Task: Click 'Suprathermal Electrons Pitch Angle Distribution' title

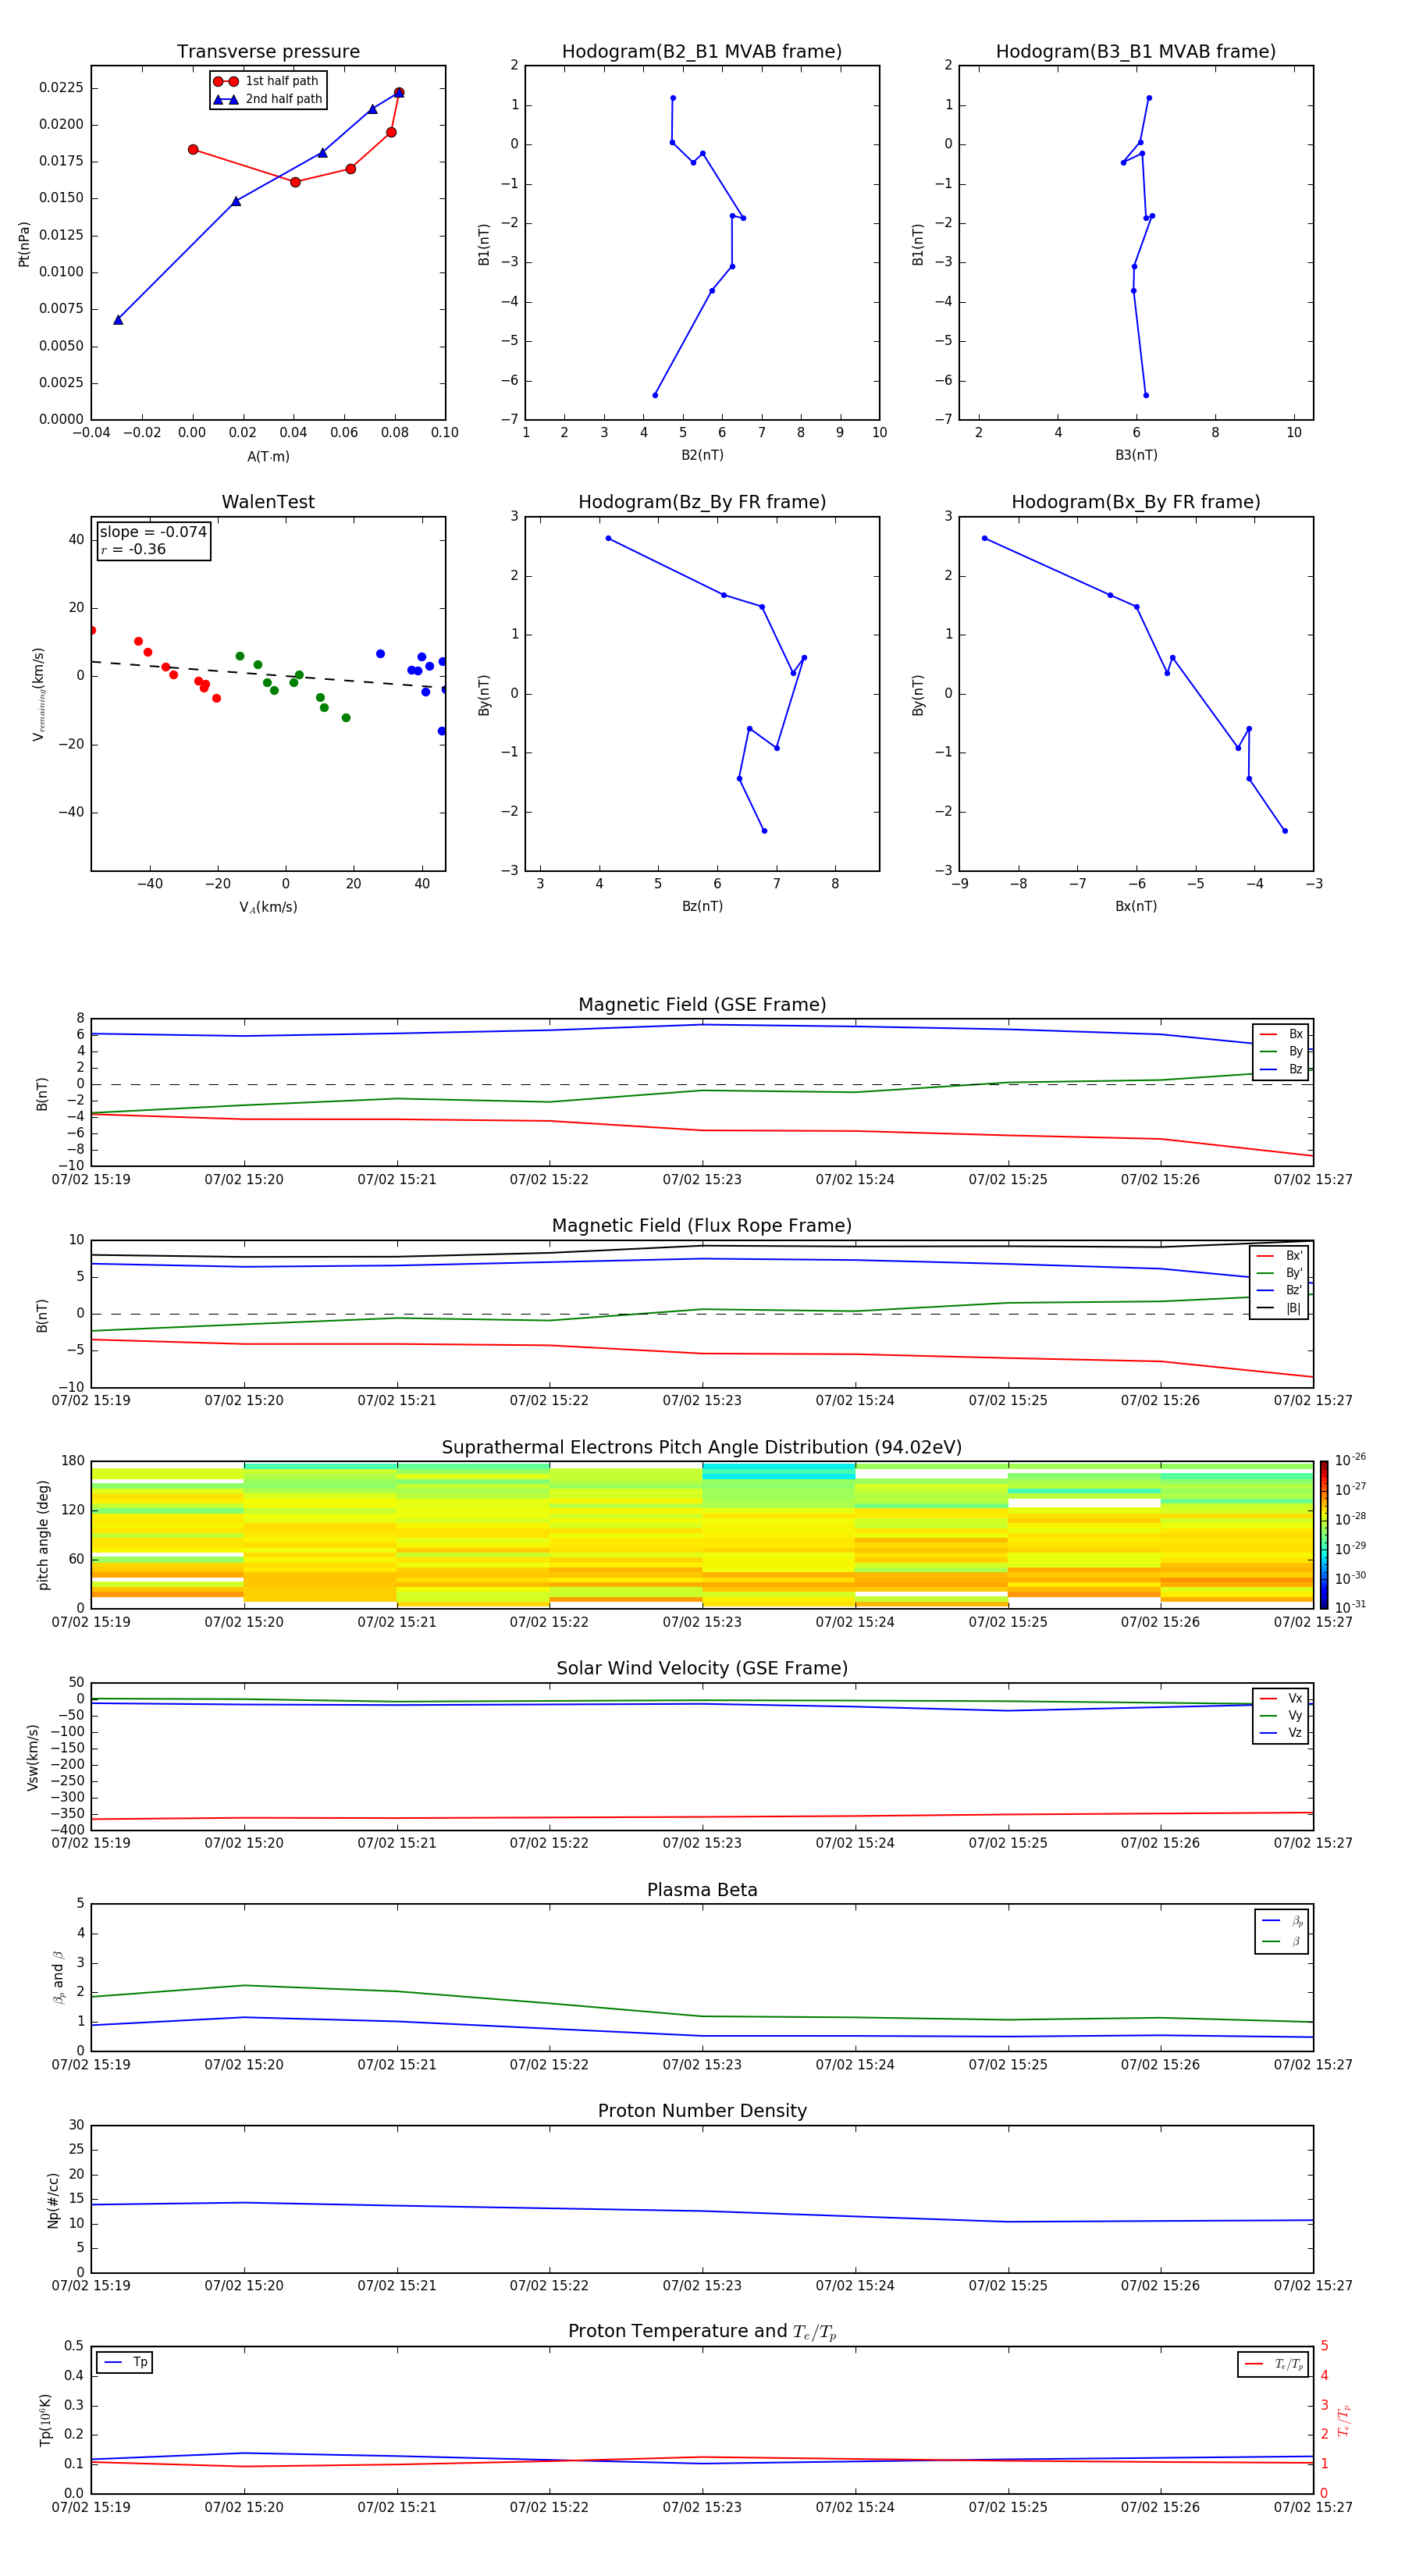Action: (702, 1448)
